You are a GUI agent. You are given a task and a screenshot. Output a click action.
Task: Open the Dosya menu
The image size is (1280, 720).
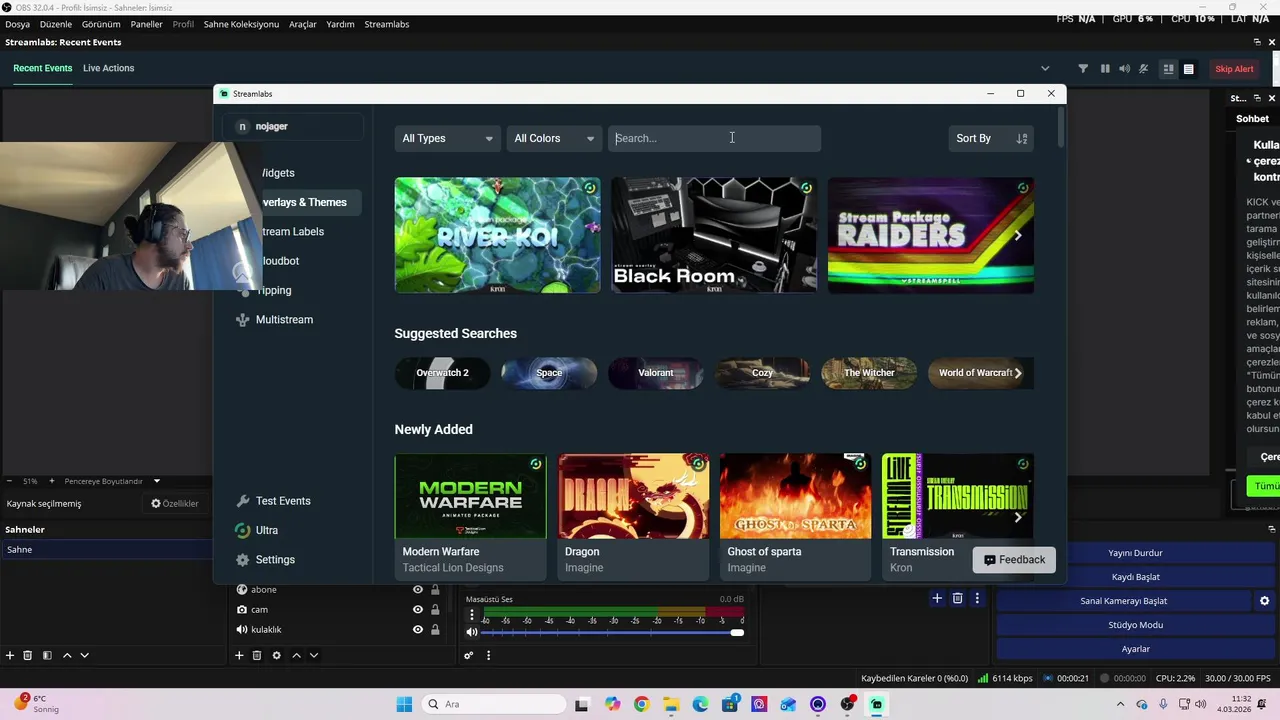point(17,24)
